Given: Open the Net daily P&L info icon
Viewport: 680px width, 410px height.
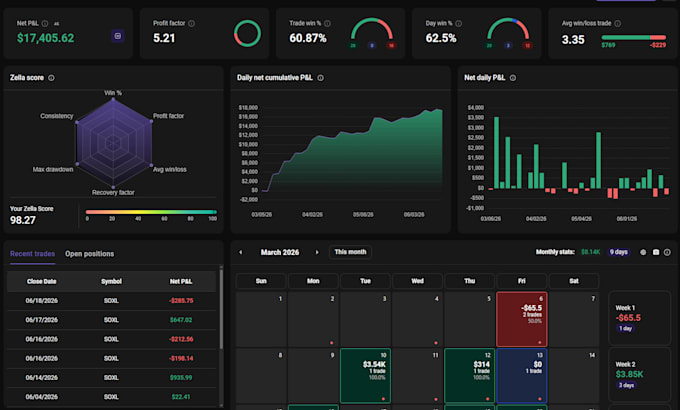Looking at the screenshot, I should [x=513, y=78].
